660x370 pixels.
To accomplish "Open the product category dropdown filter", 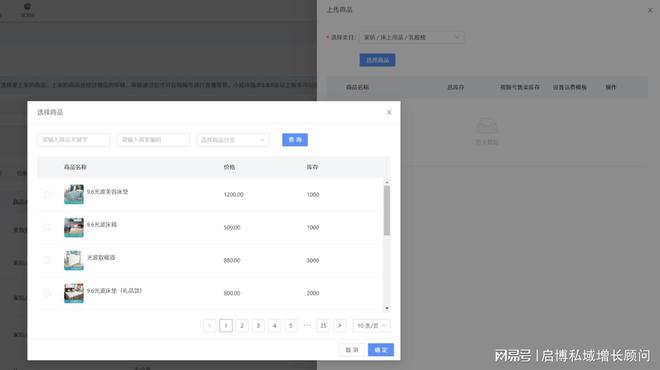I will coord(233,140).
